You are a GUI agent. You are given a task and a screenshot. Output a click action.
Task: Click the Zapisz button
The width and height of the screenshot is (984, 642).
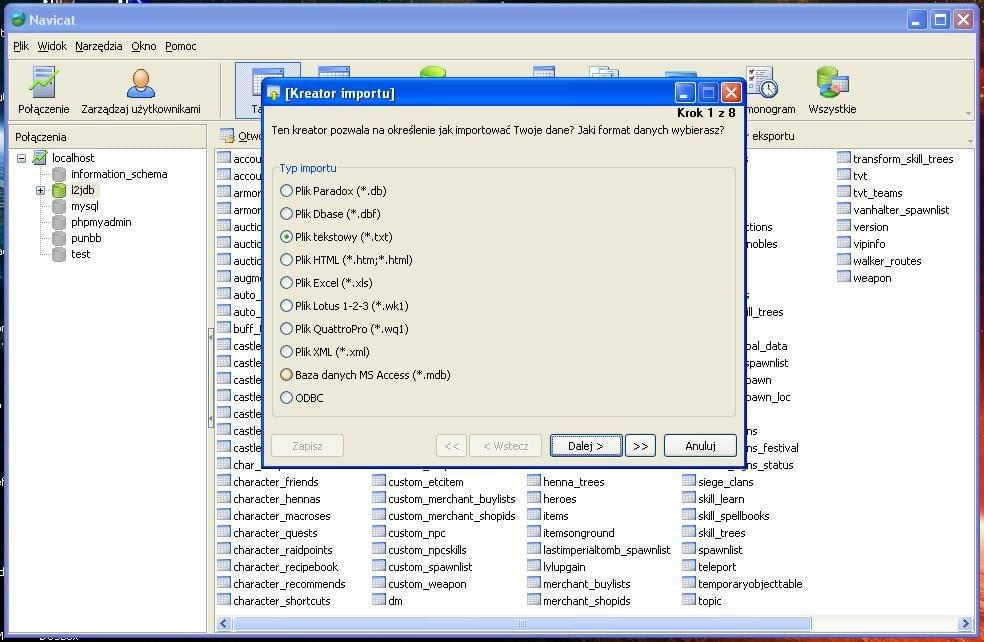click(x=308, y=446)
